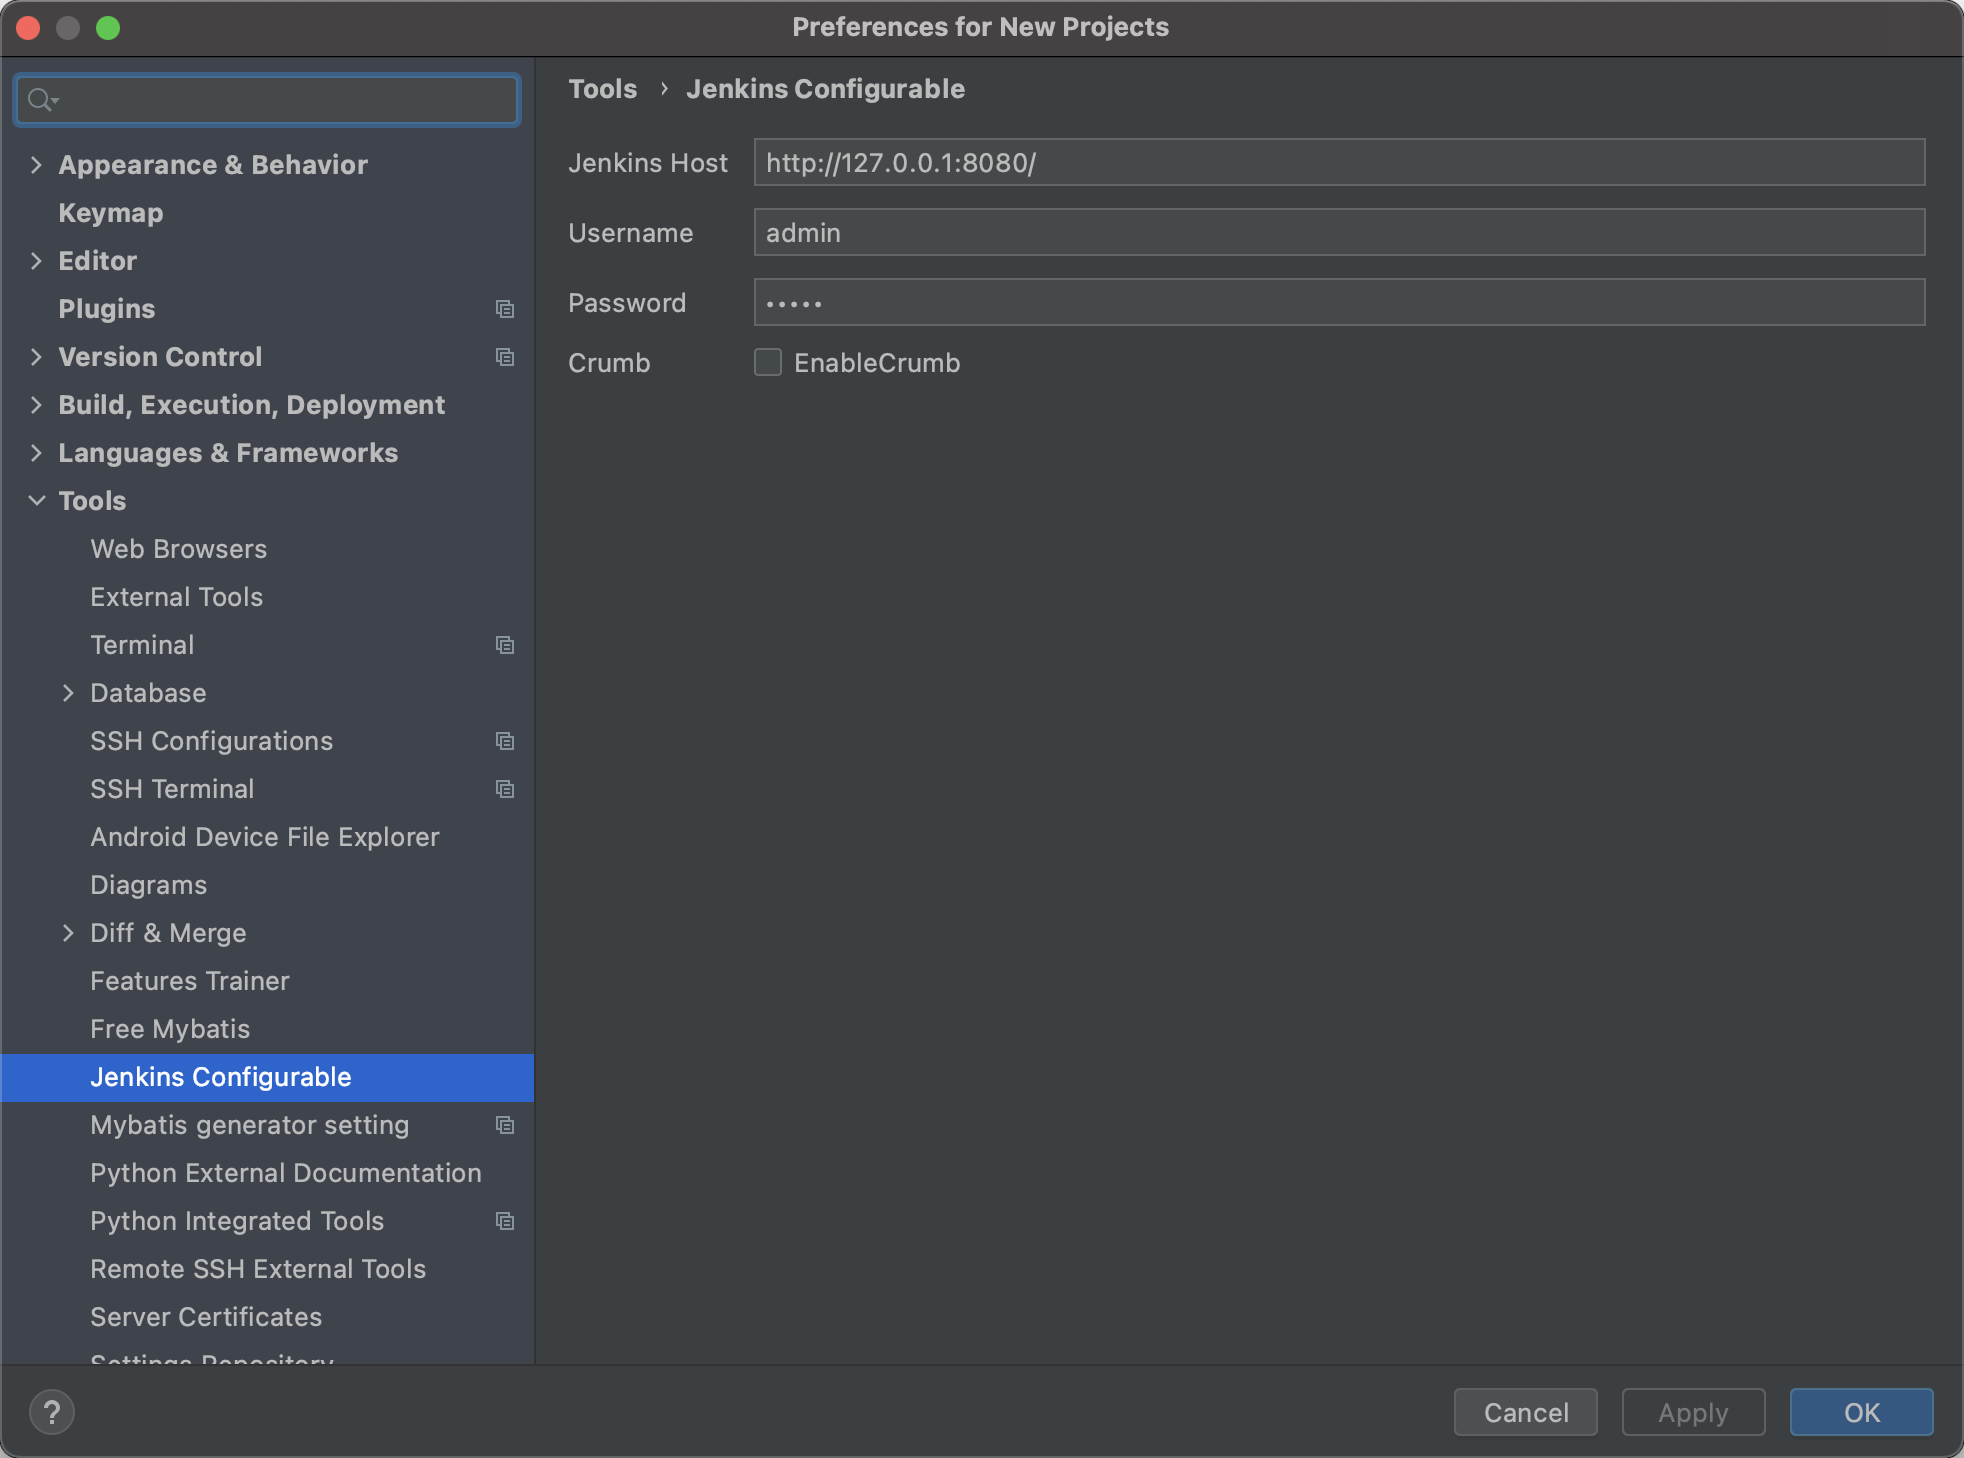Click the search magnifier icon in settings
1964x1458 pixels.
42,100
